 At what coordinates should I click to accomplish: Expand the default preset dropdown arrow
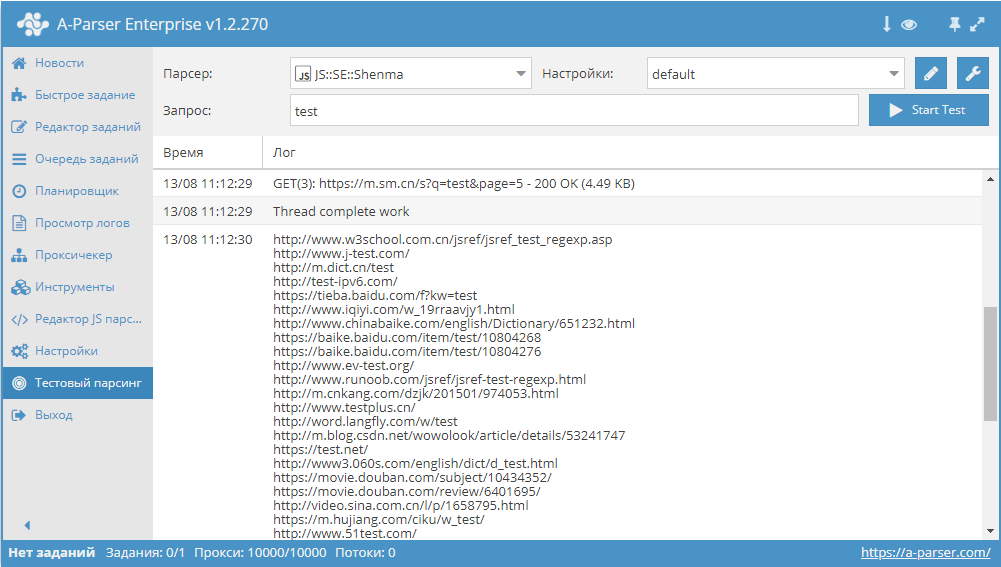[894, 74]
